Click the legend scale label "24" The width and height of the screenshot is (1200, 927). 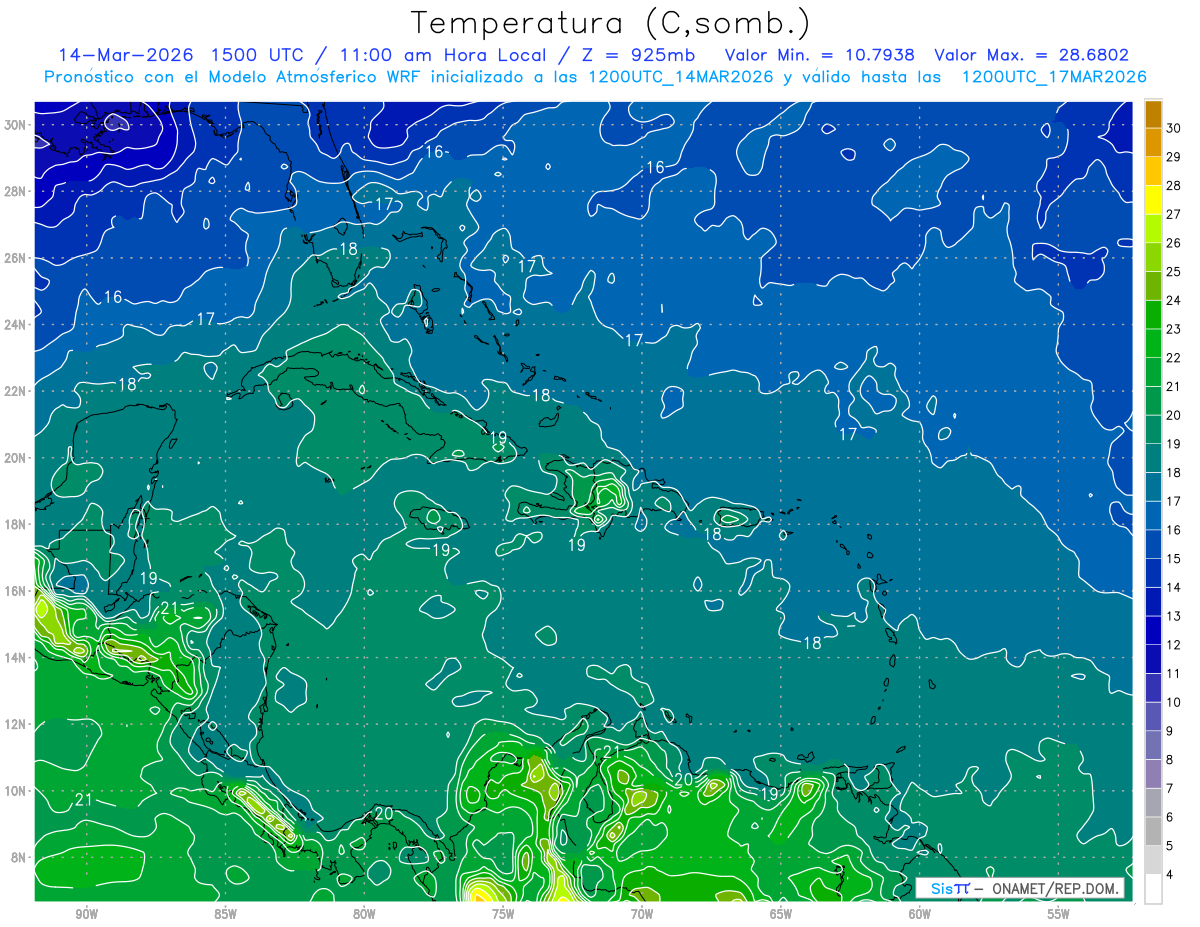(1174, 301)
